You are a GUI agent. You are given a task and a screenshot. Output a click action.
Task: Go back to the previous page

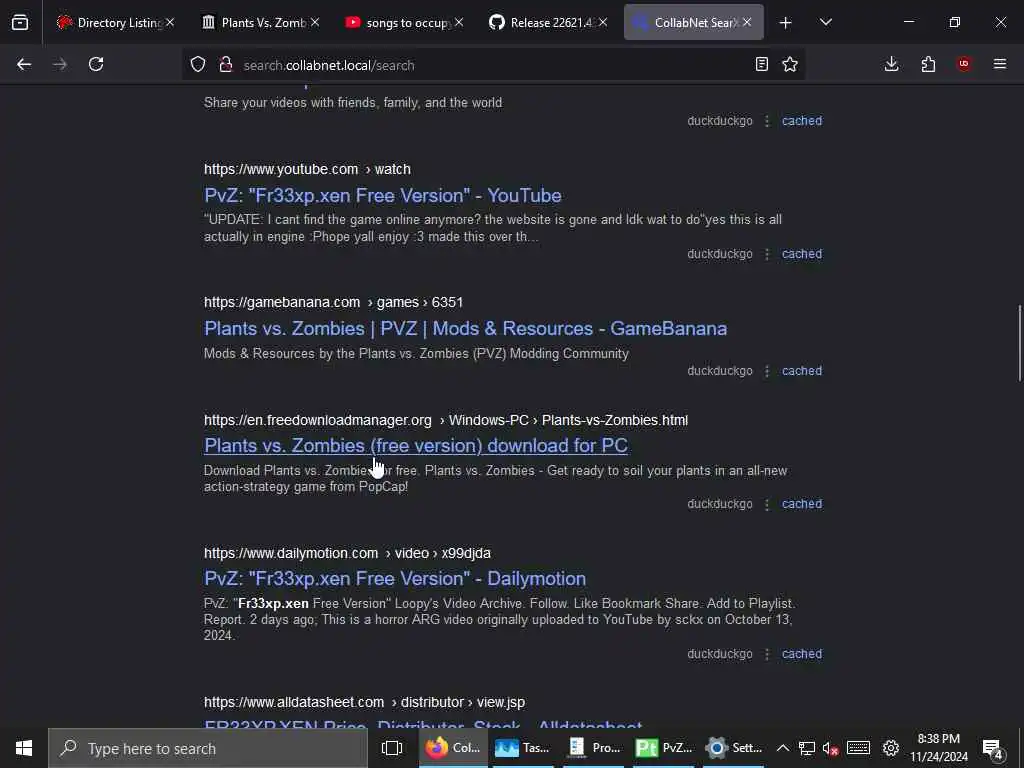point(24,64)
